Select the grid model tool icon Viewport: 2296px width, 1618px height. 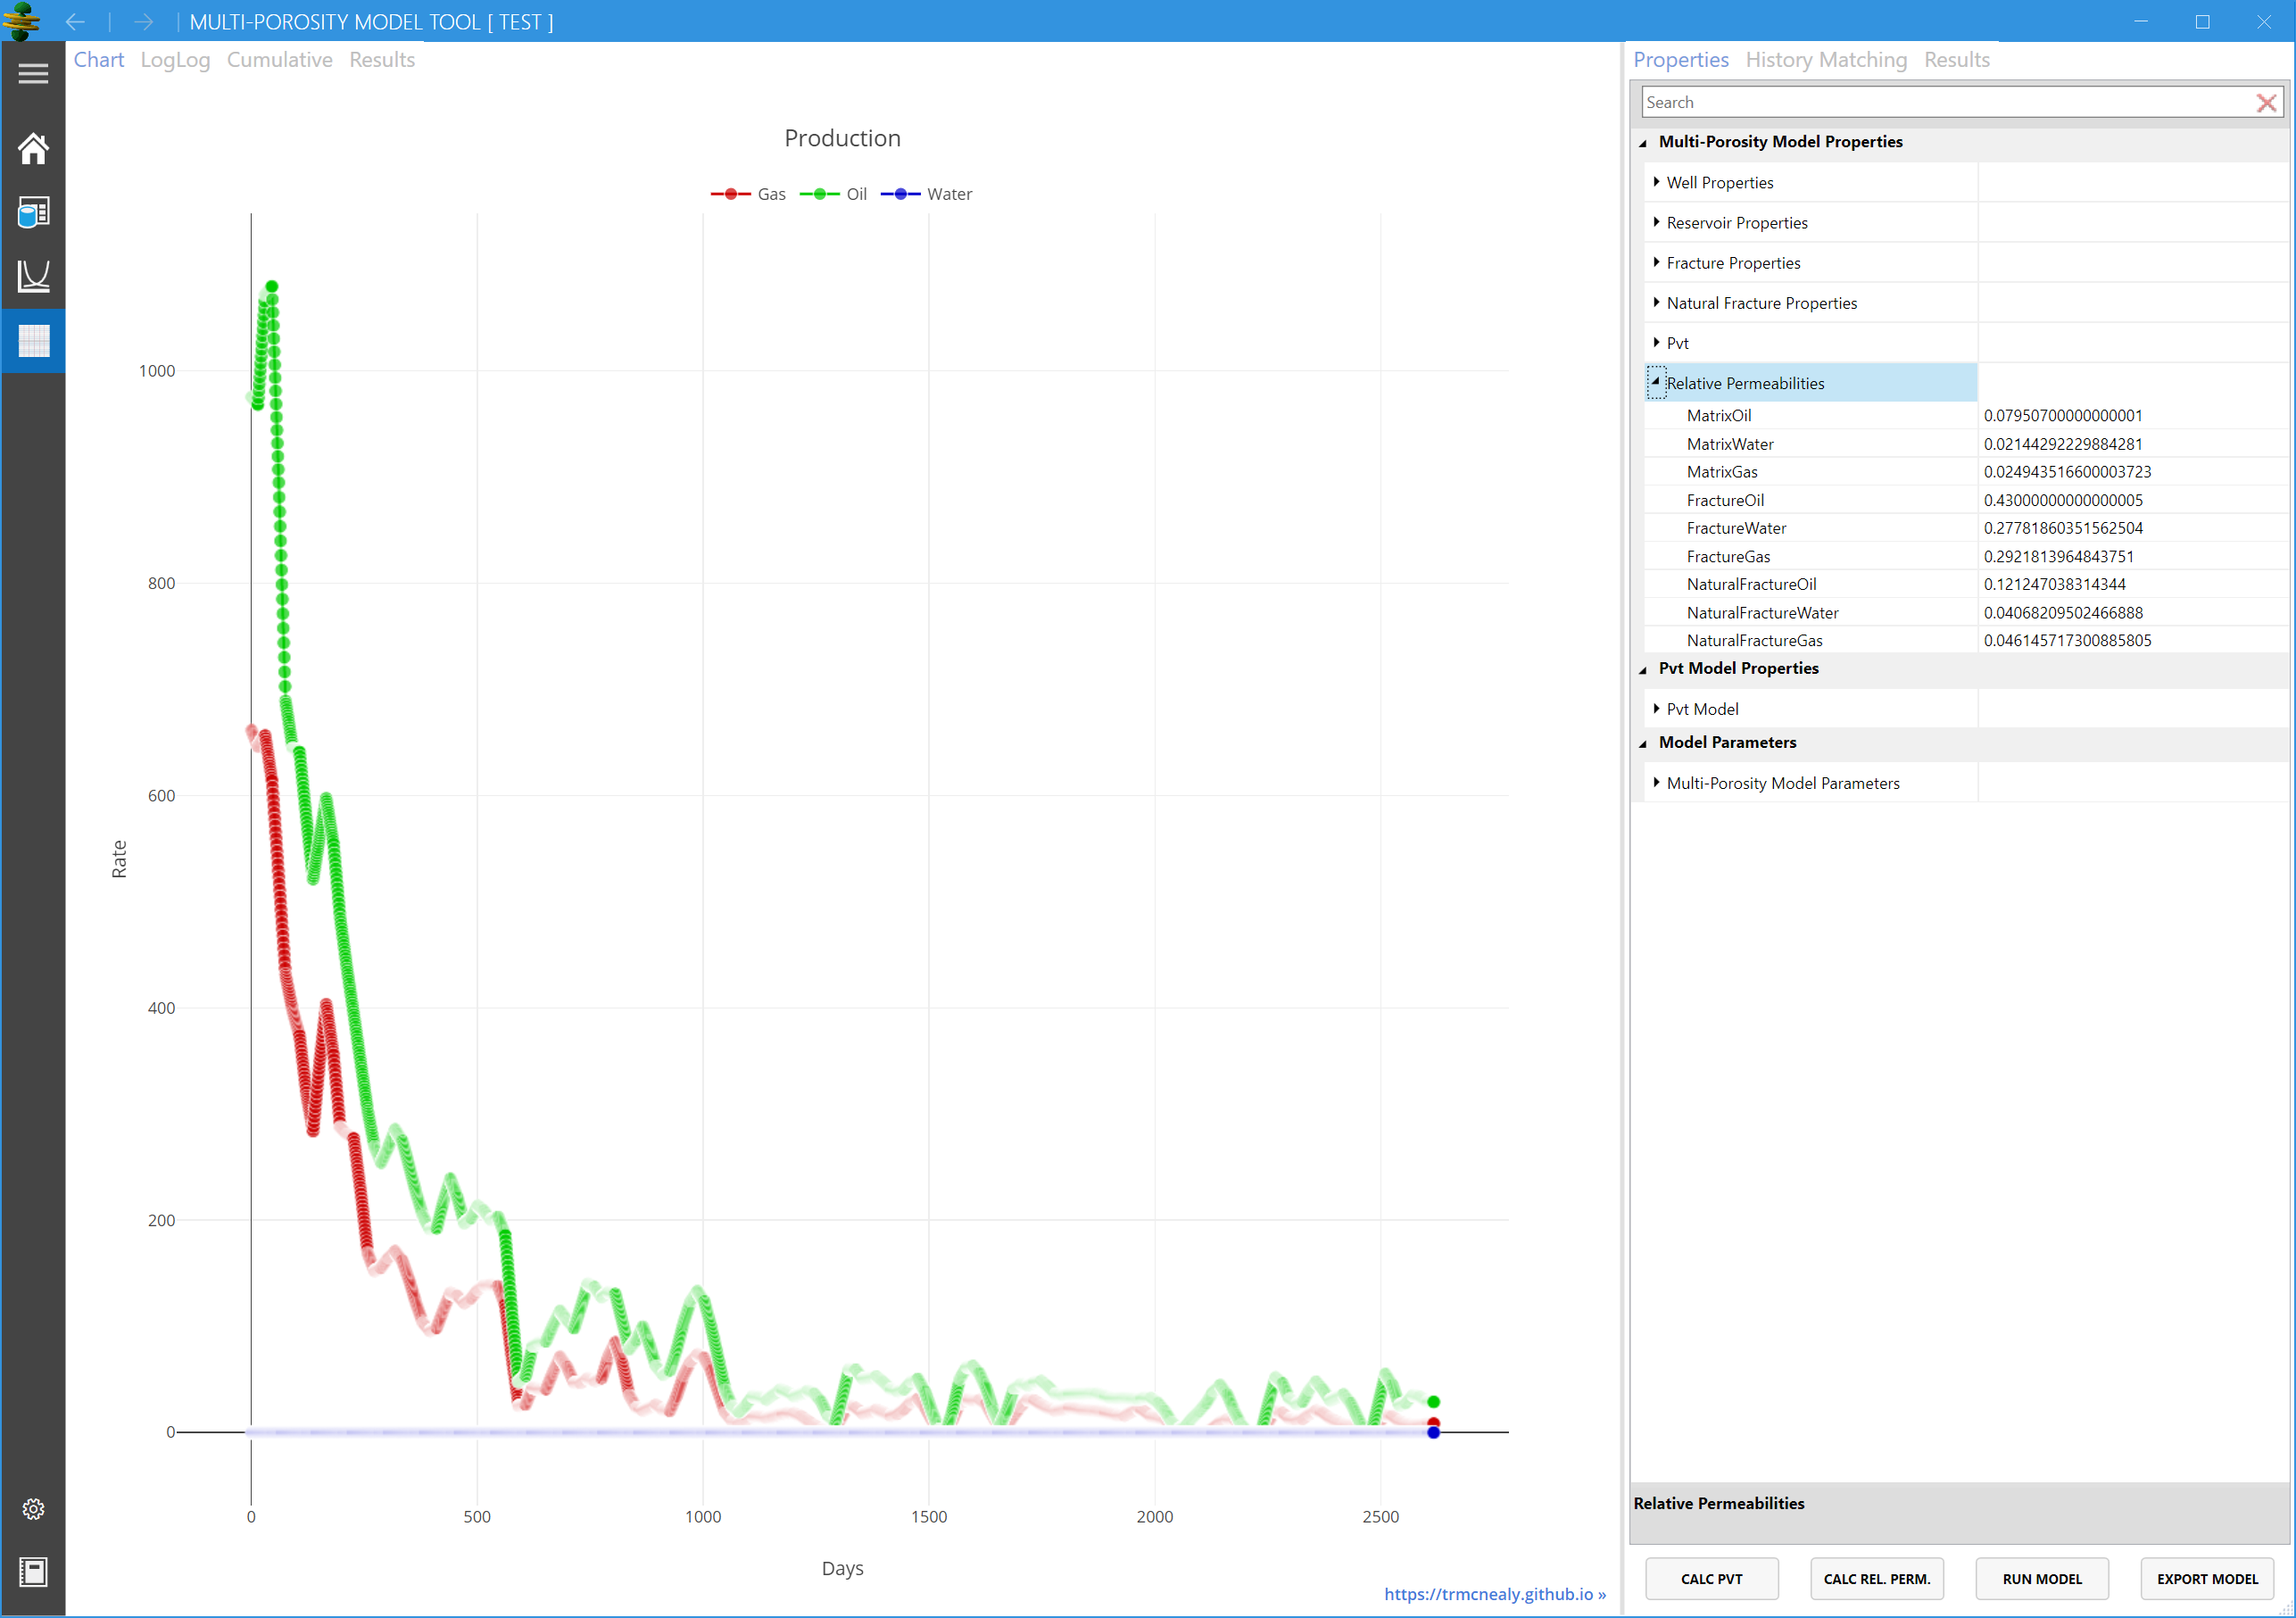(x=33, y=341)
